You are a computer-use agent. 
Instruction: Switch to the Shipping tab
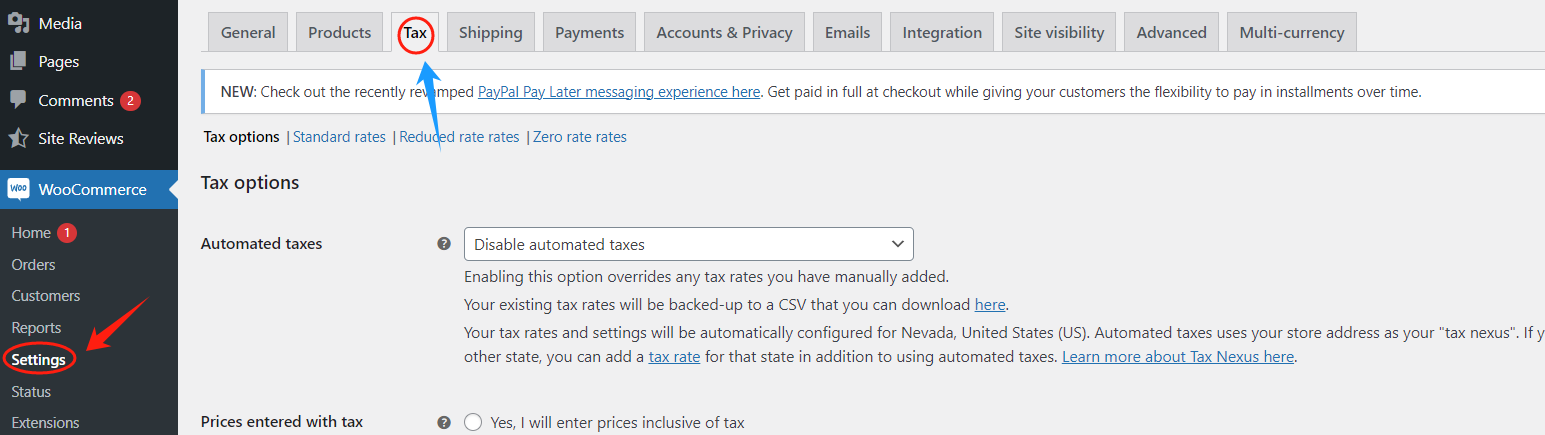[490, 32]
